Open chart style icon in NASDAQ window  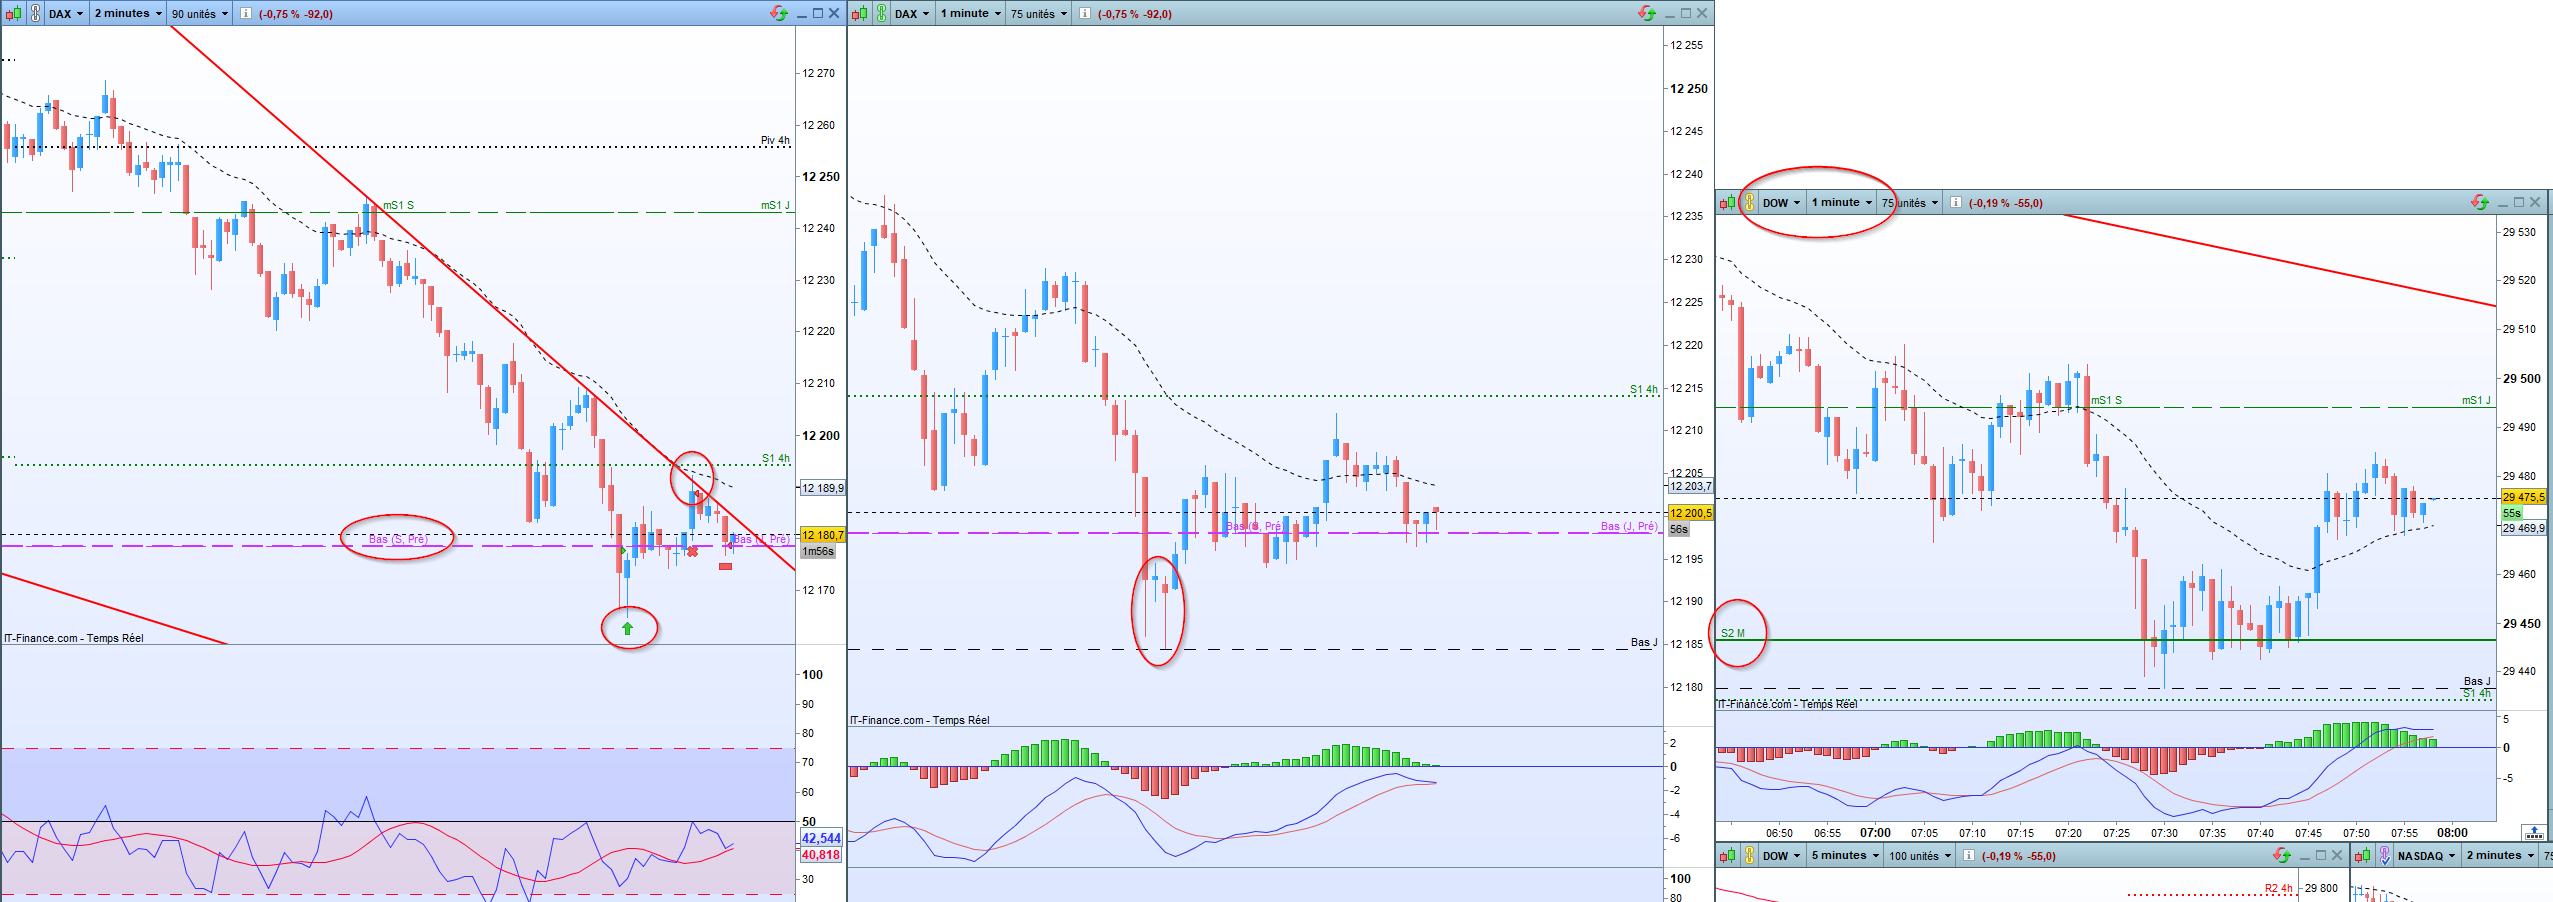pyautogui.click(x=2363, y=856)
